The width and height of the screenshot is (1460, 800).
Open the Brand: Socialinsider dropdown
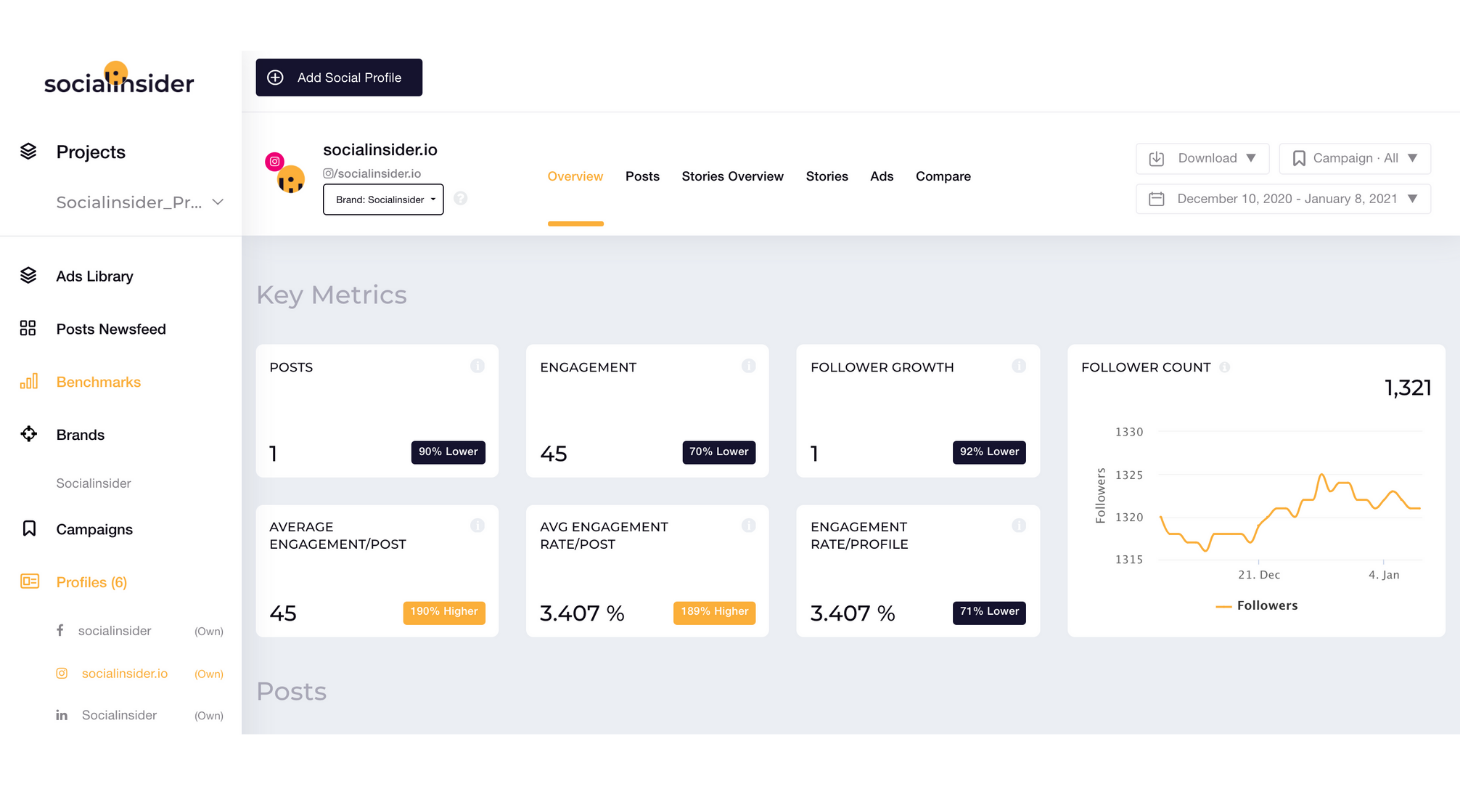[x=383, y=199]
